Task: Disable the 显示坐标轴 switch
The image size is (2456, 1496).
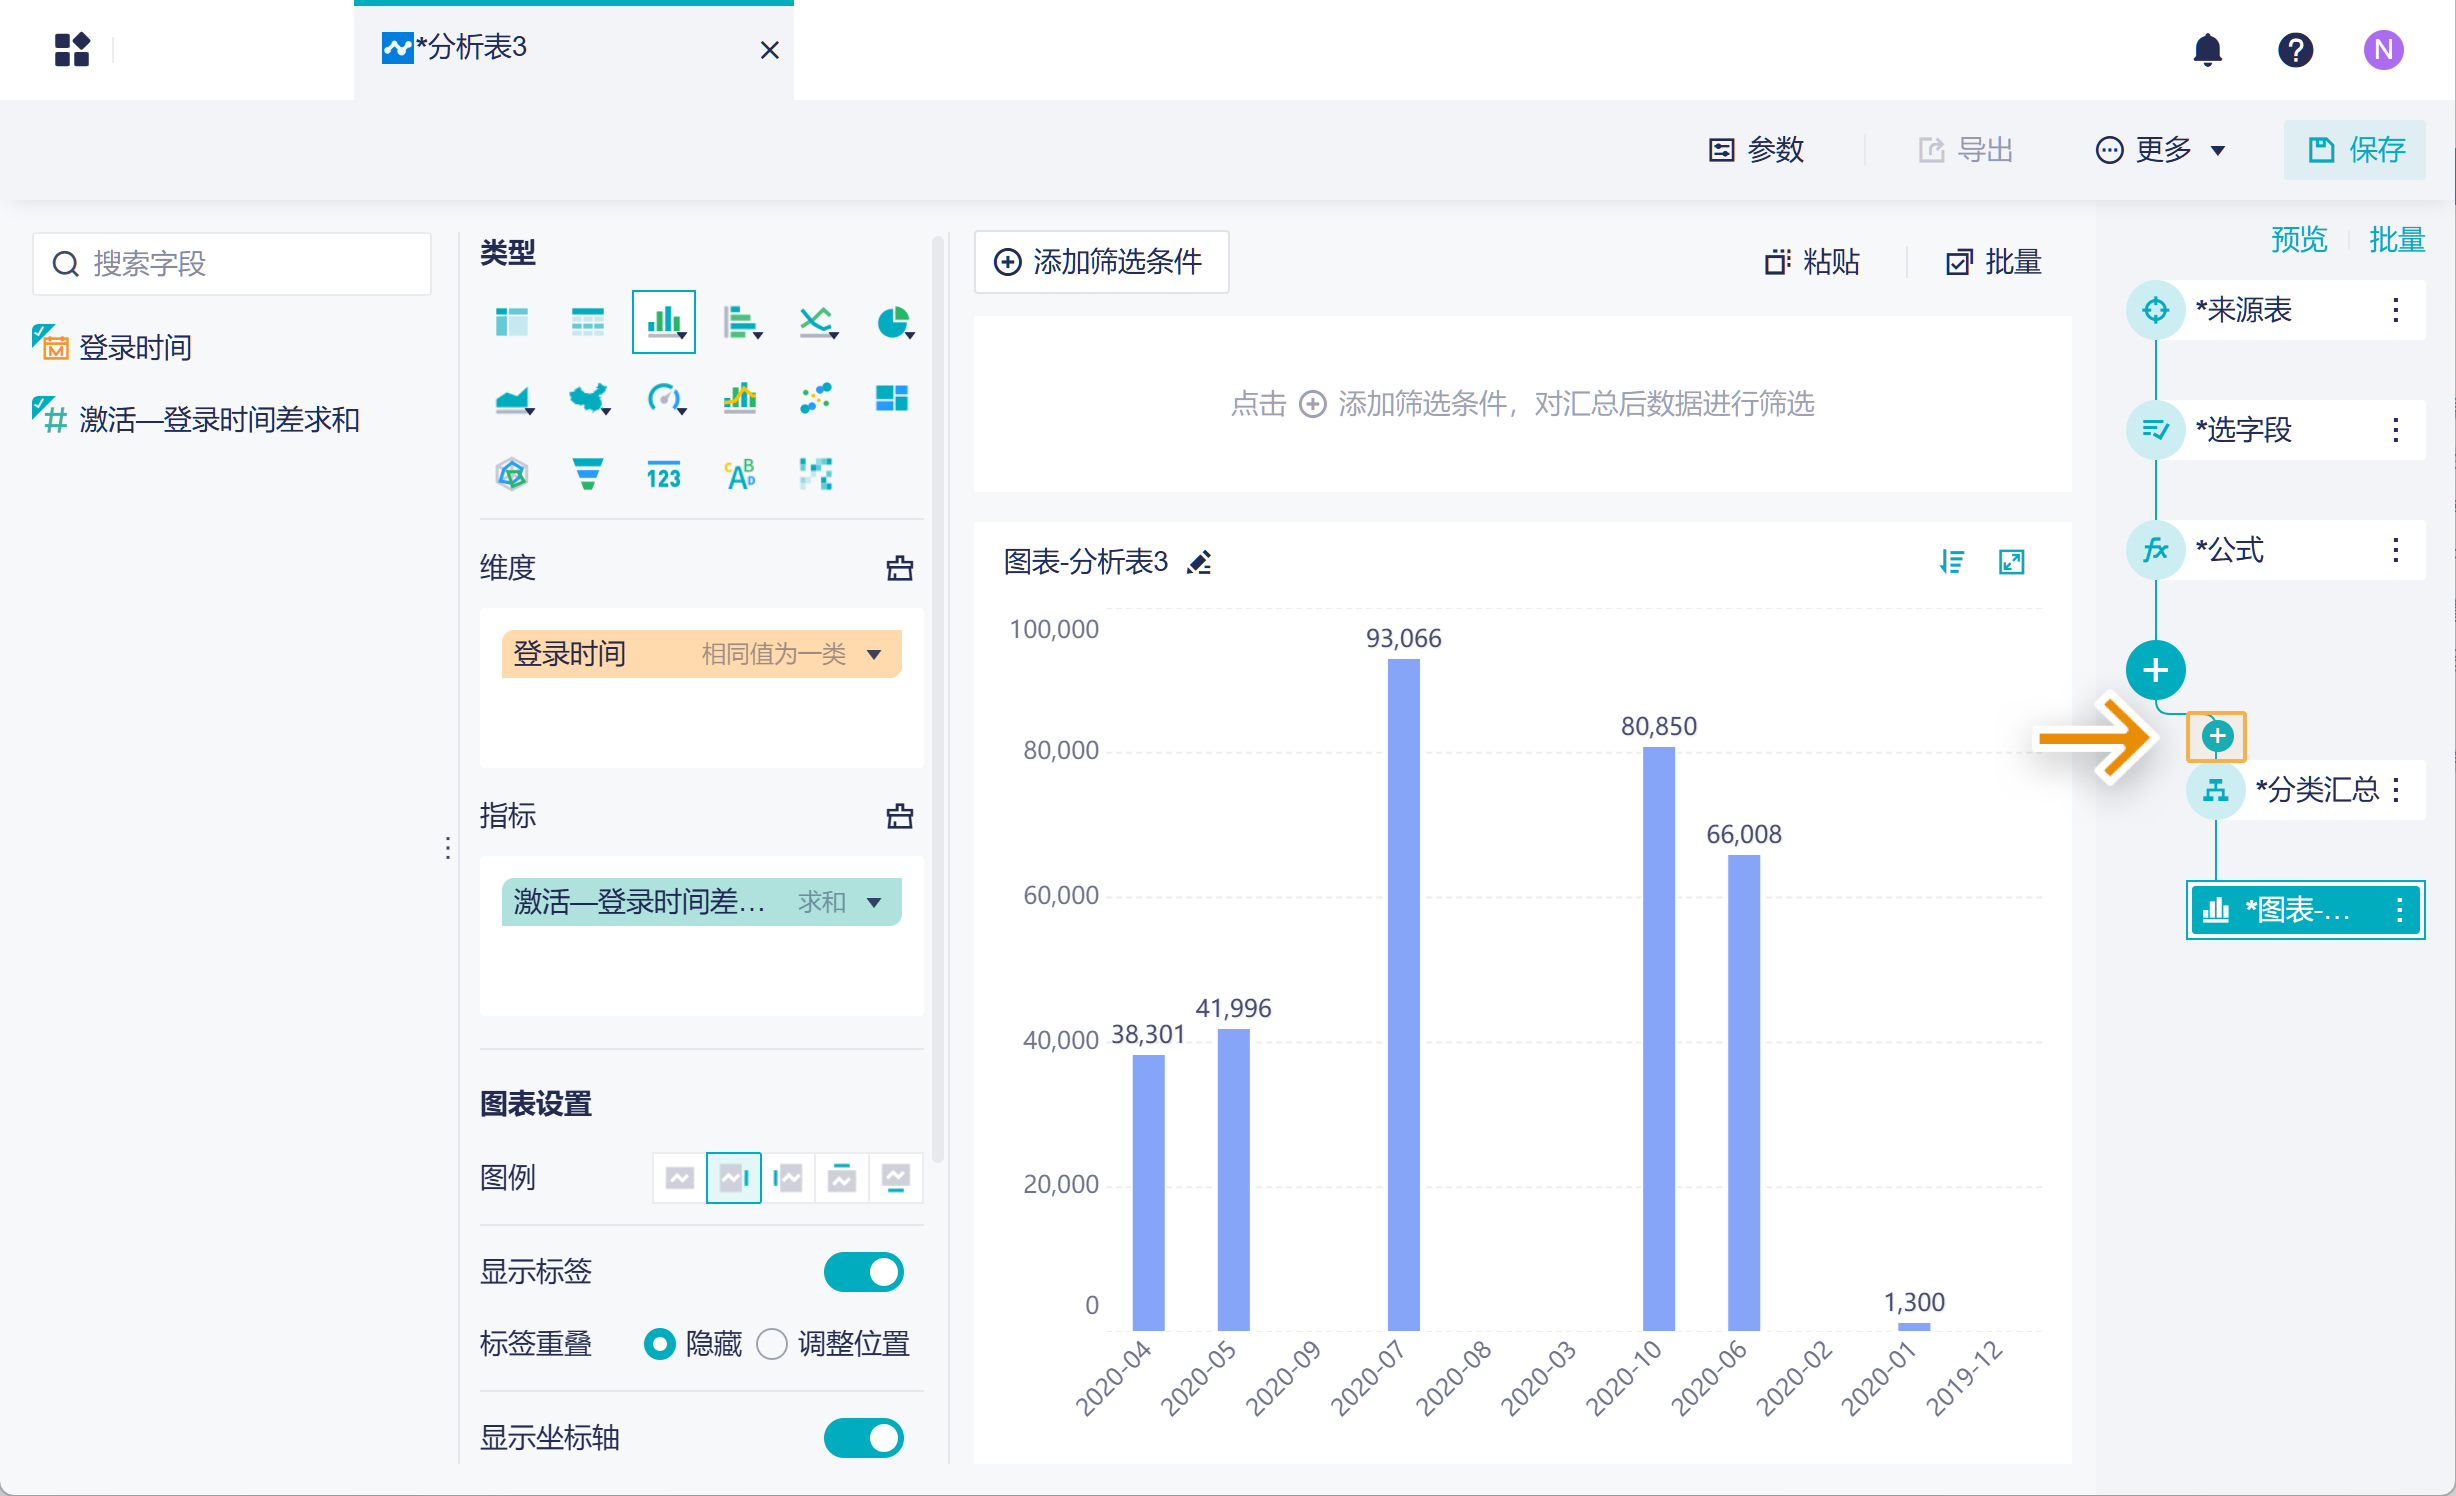Action: (863, 1437)
